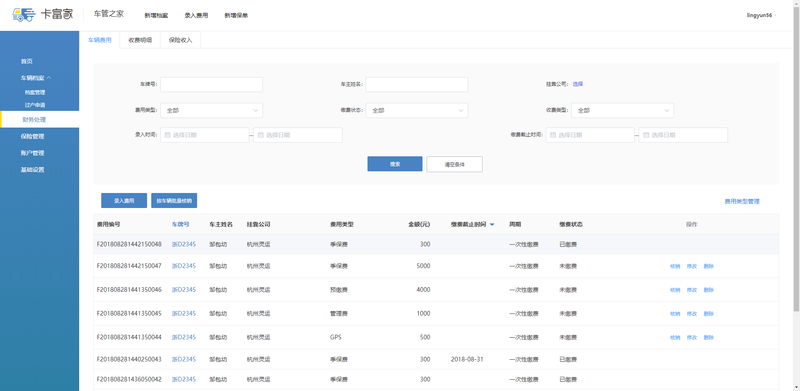Sort by 缴费截止时间 arrow in table header
Screen dimensions: 800x391
(x=492, y=225)
